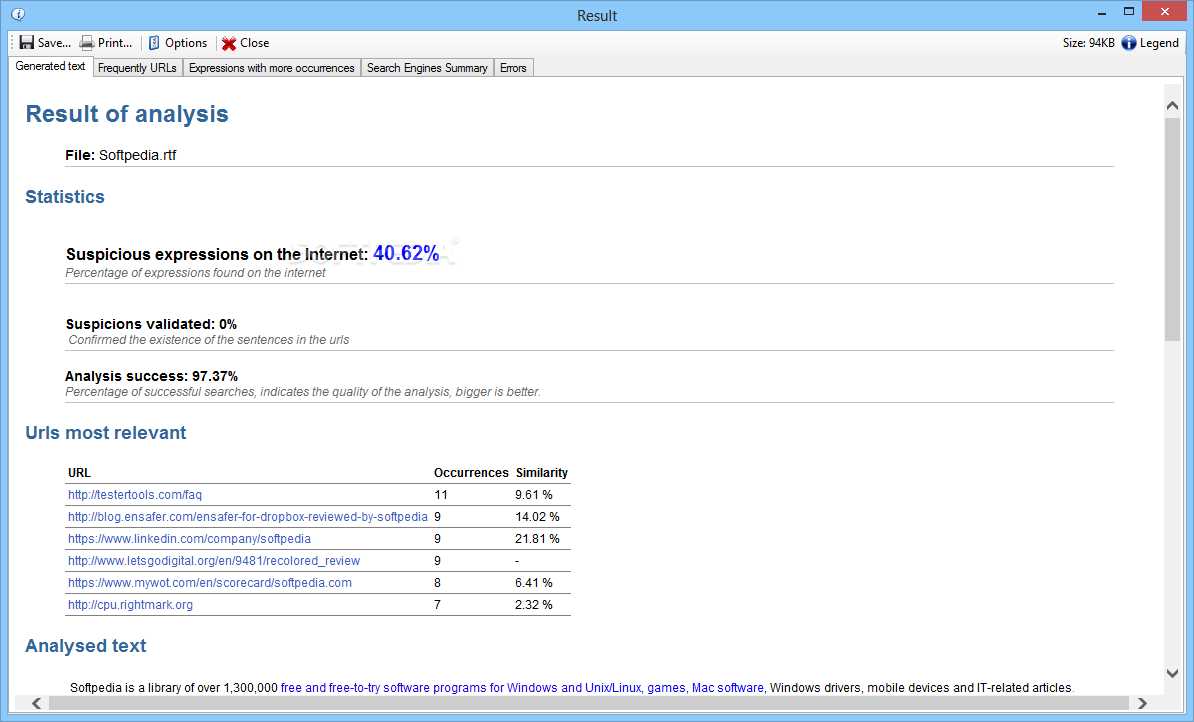Click the horizontal scrollbar right arrow
The height and width of the screenshot is (722, 1194).
tap(1141, 703)
